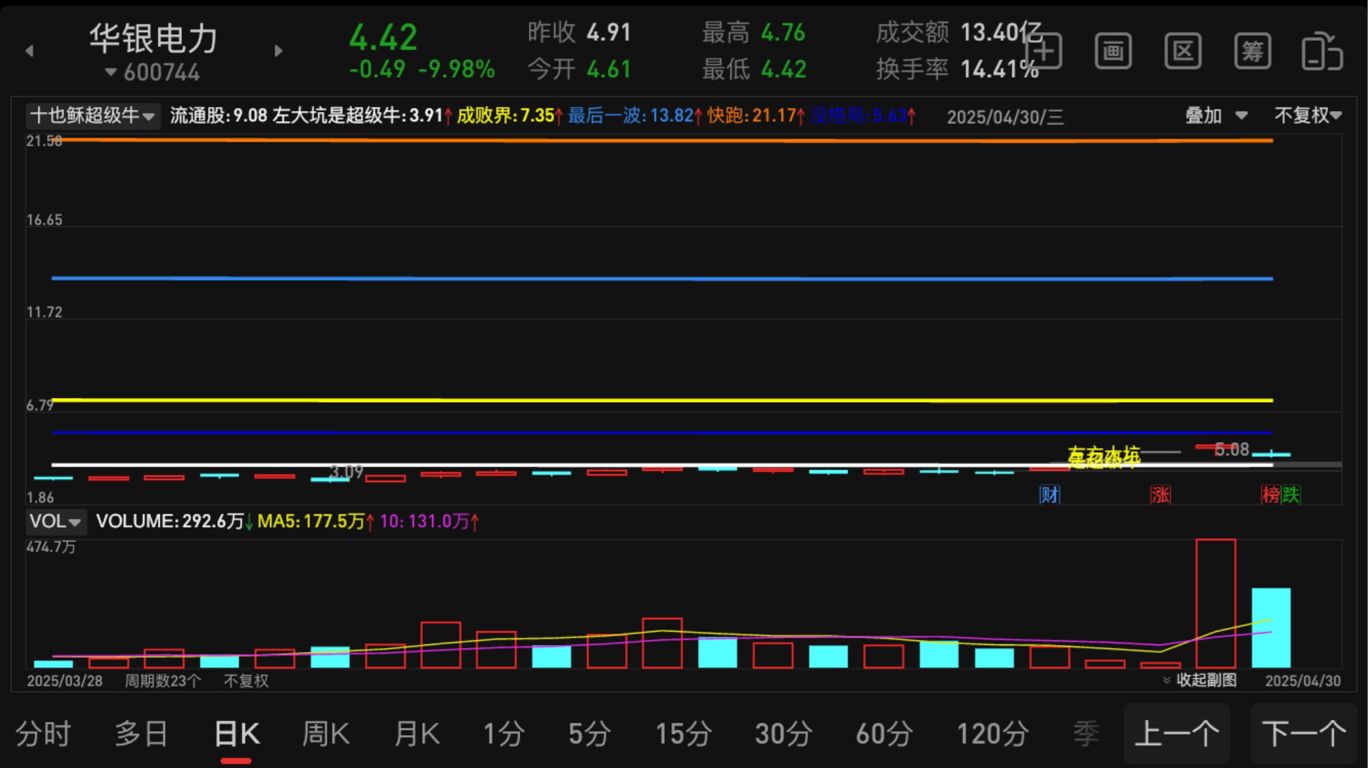Select the 周K weekly candlestick tab
The width and height of the screenshot is (1368, 769).
pos(326,734)
